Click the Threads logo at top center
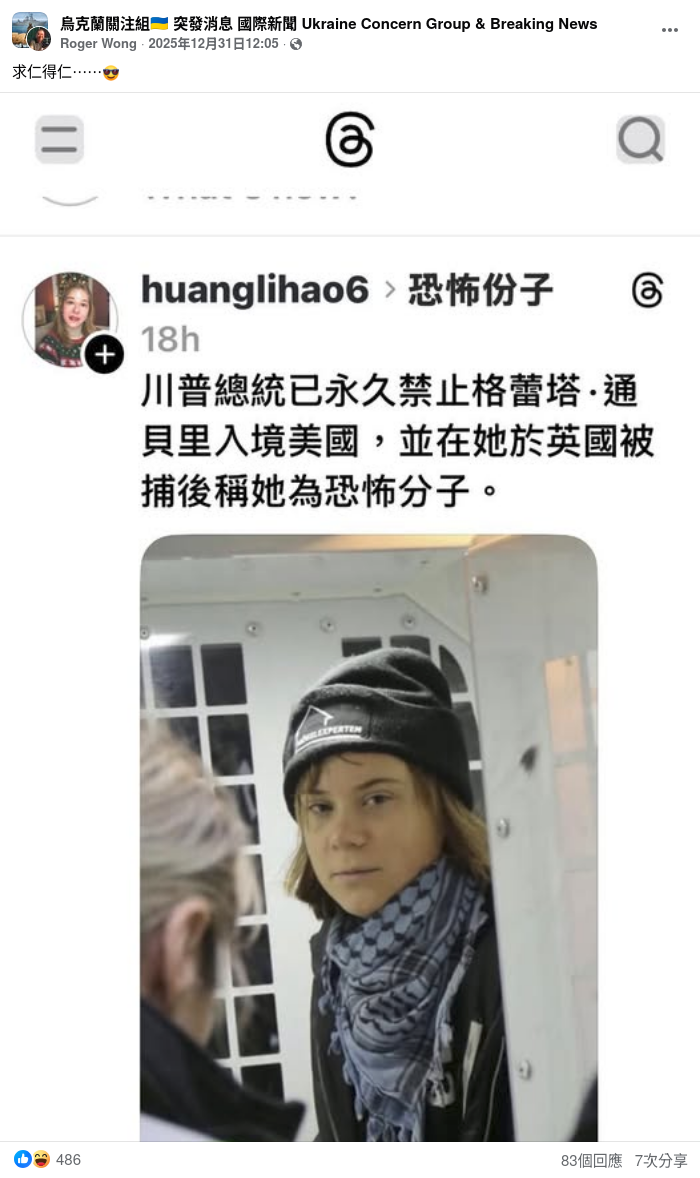The height and width of the screenshot is (1178, 700). point(349,140)
